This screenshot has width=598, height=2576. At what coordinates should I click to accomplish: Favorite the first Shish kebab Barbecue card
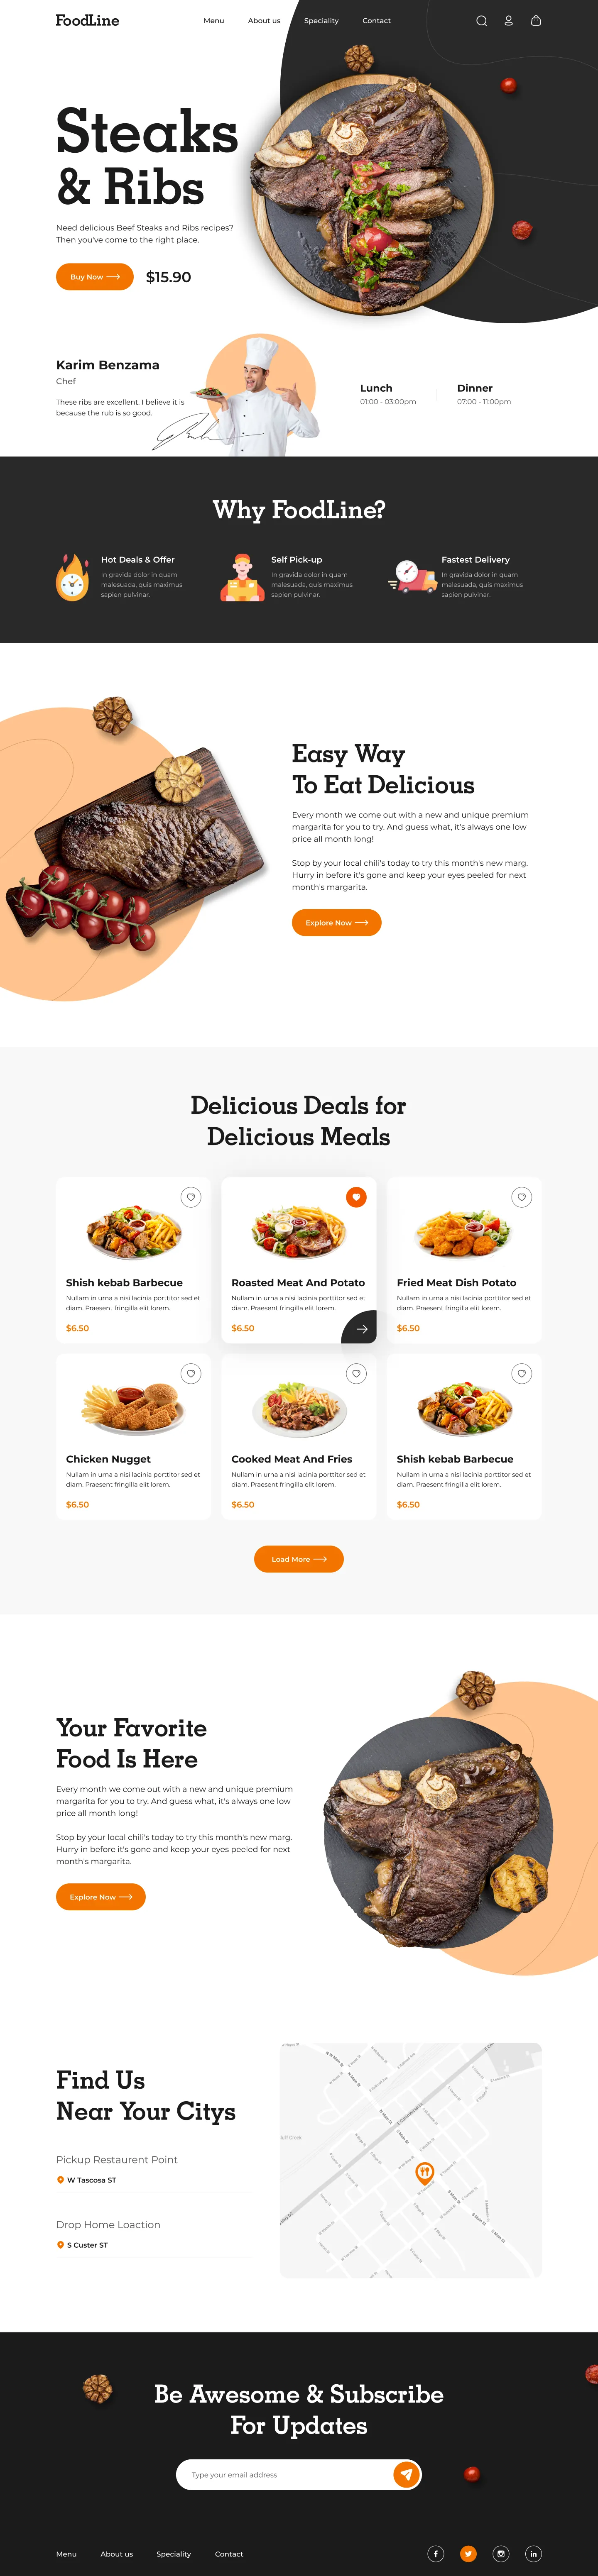[191, 1197]
